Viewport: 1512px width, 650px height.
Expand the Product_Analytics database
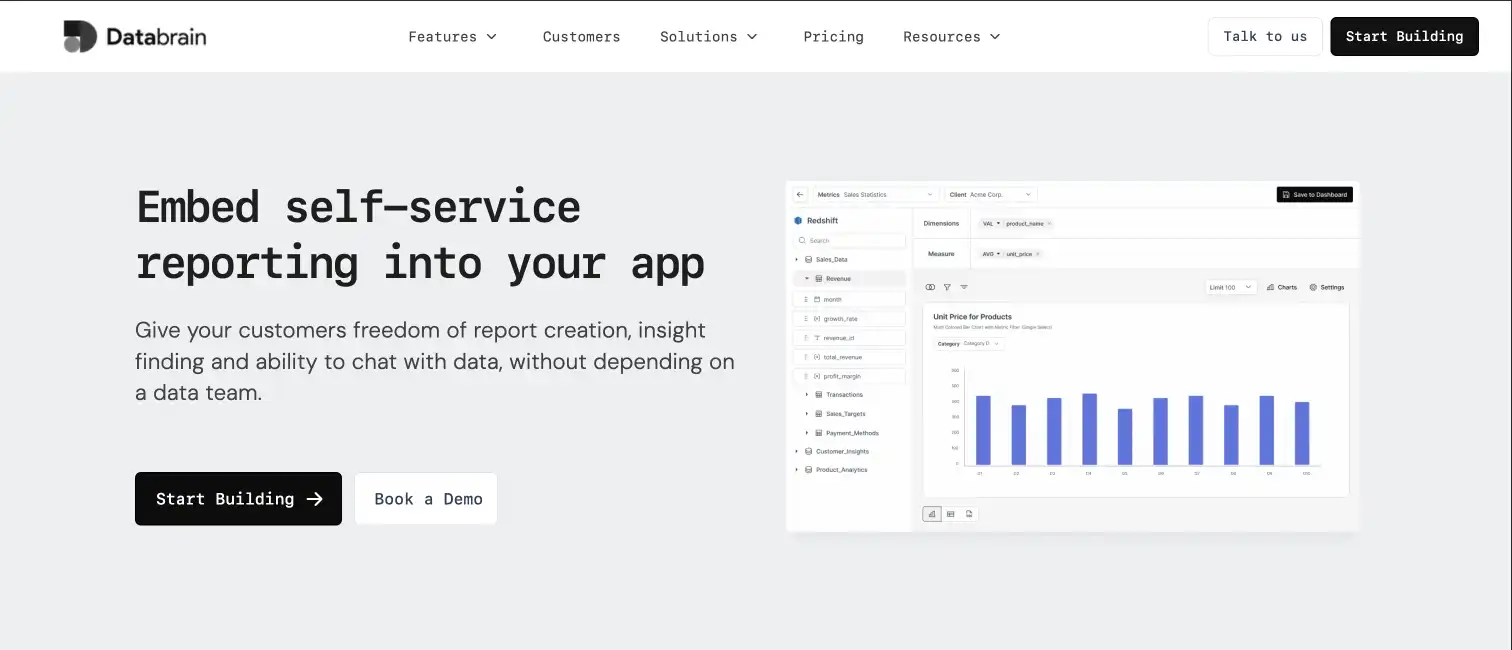click(x=797, y=470)
